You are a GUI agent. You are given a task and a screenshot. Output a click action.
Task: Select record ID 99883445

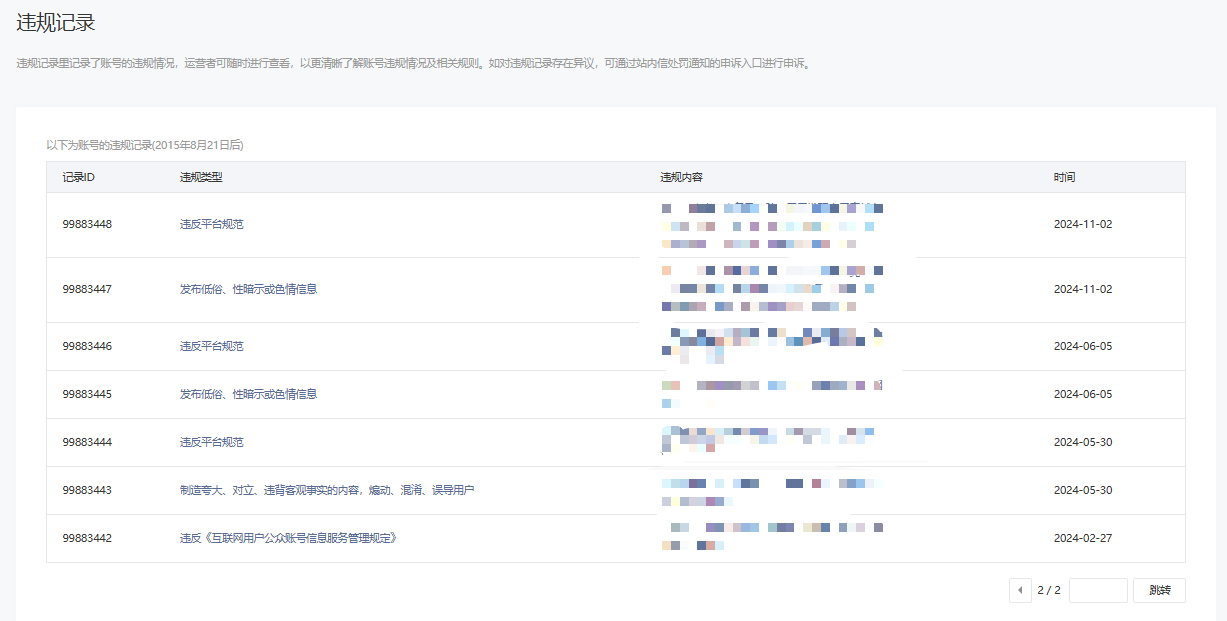87,394
